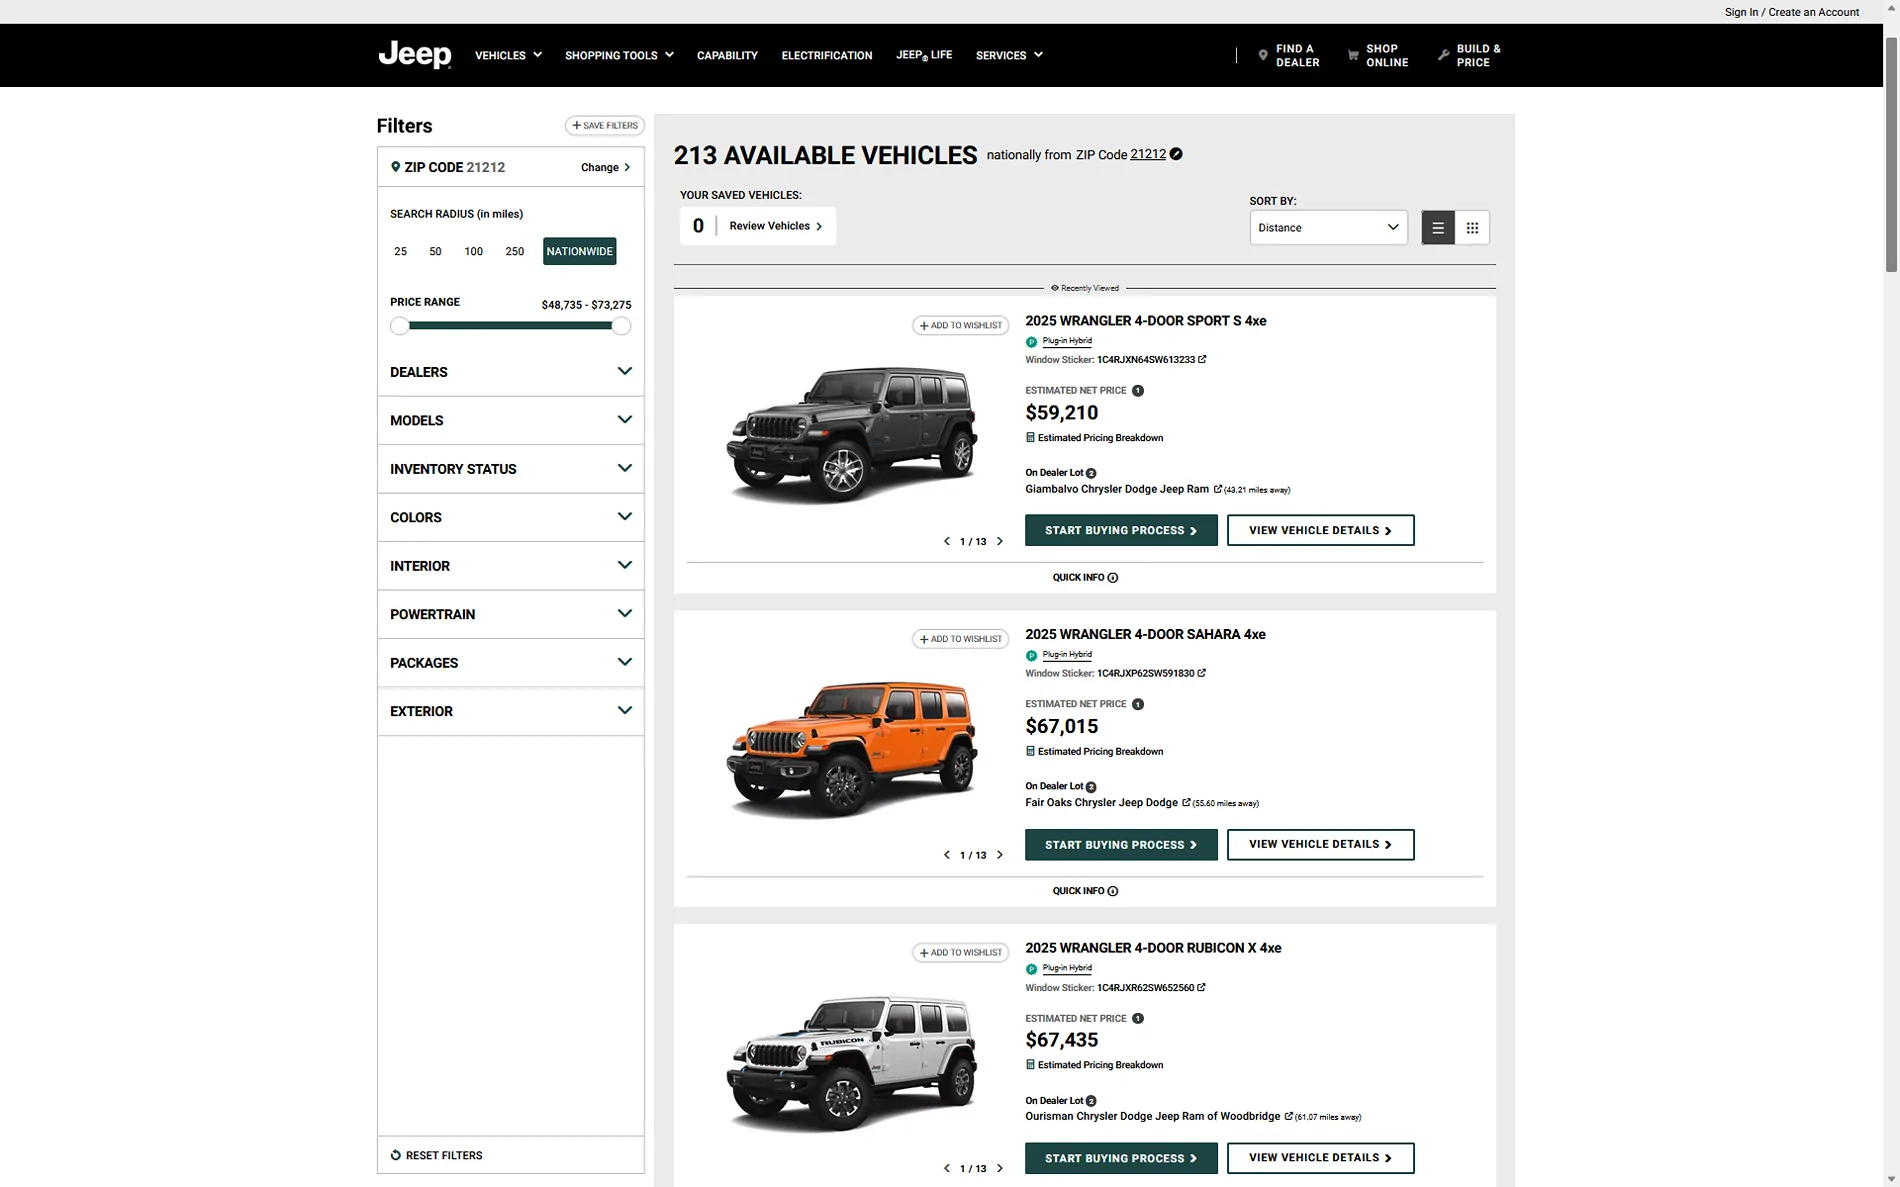The height and width of the screenshot is (1187, 1900).
Task: Expand the Colors filter
Action: tap(510, 517)
